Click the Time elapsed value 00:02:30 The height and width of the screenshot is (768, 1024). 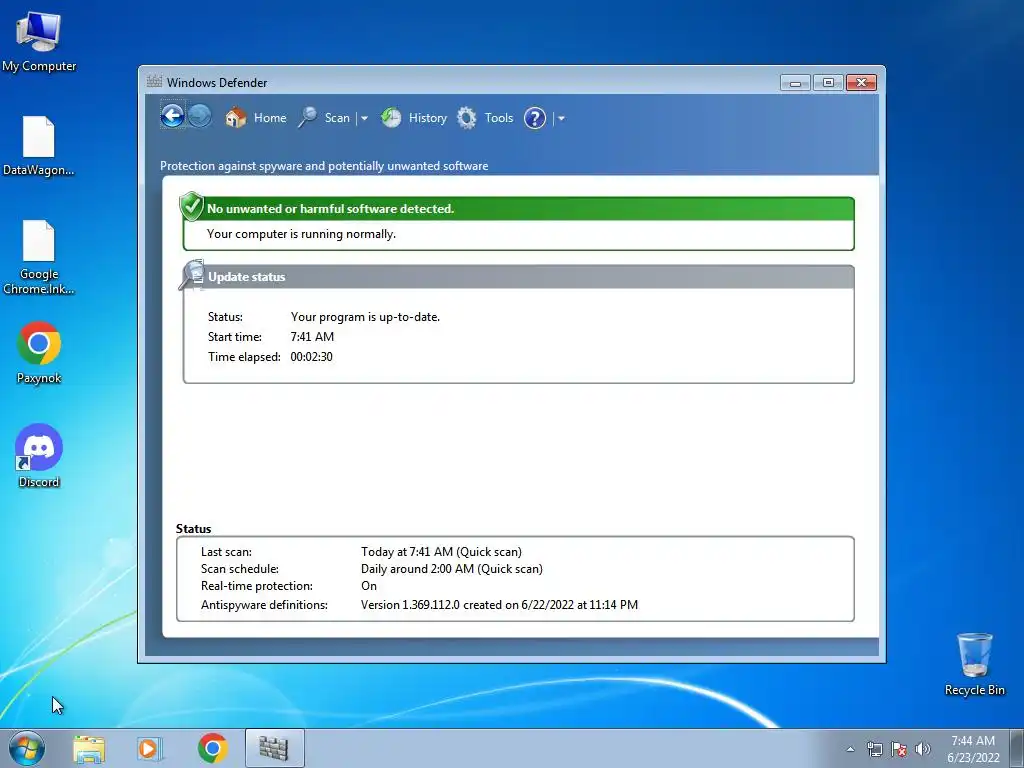click(312, 357)
